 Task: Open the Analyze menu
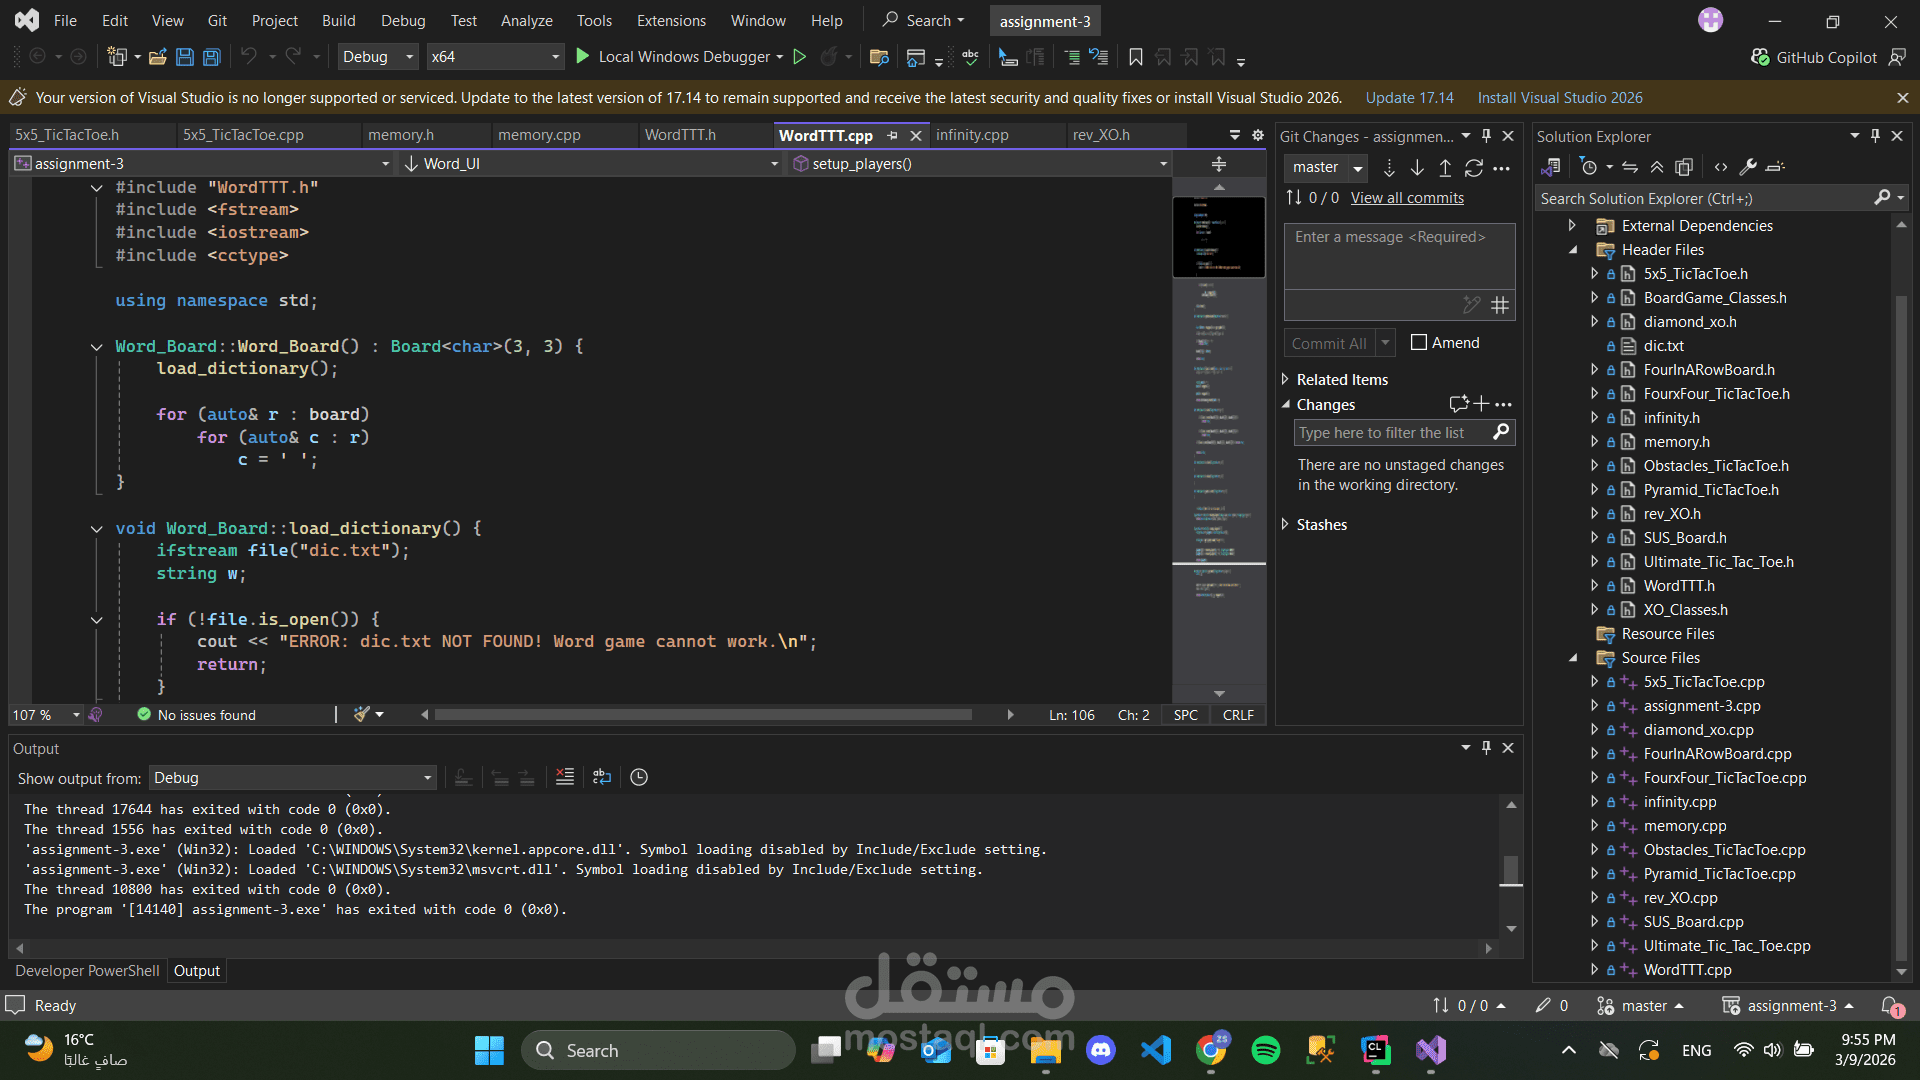526,20
